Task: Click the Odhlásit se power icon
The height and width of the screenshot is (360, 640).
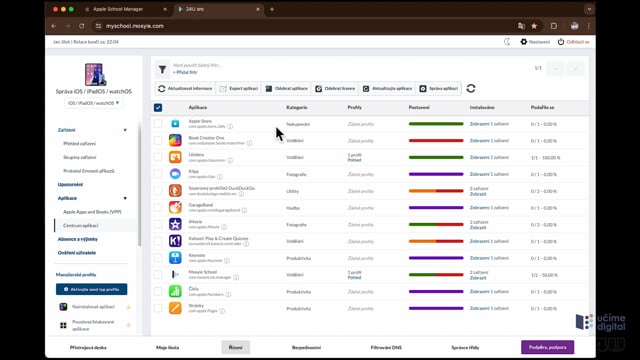Action: (x=561, y=42)
